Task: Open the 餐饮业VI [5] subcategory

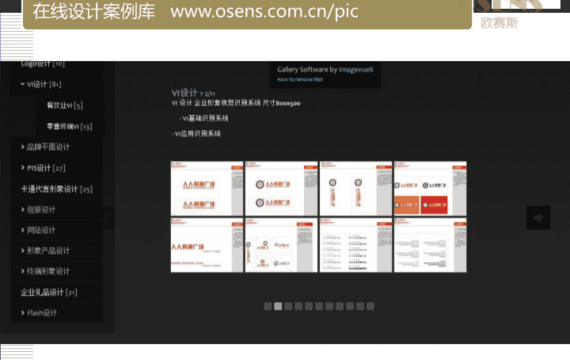Action: tap(65, 105)
